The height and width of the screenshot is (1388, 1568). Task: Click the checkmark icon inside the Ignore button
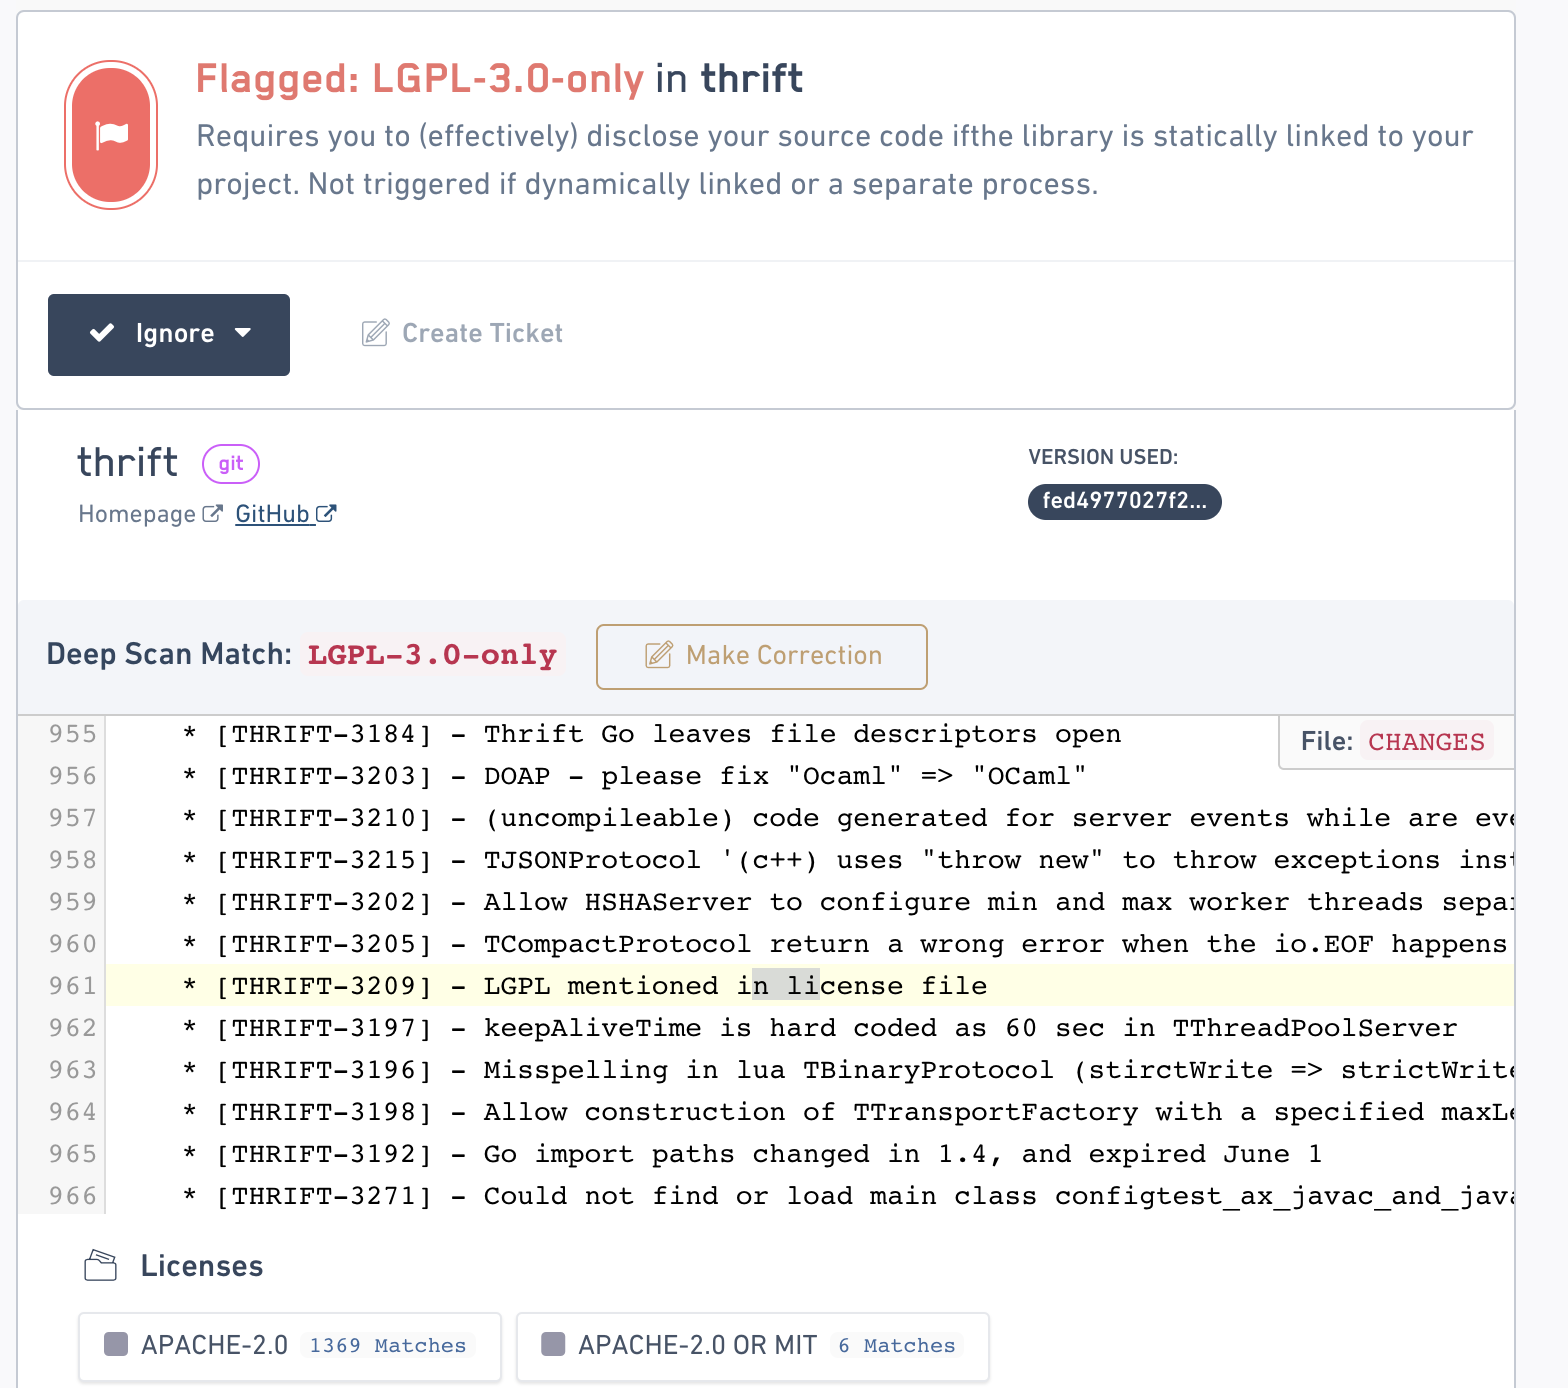[104, 334]
